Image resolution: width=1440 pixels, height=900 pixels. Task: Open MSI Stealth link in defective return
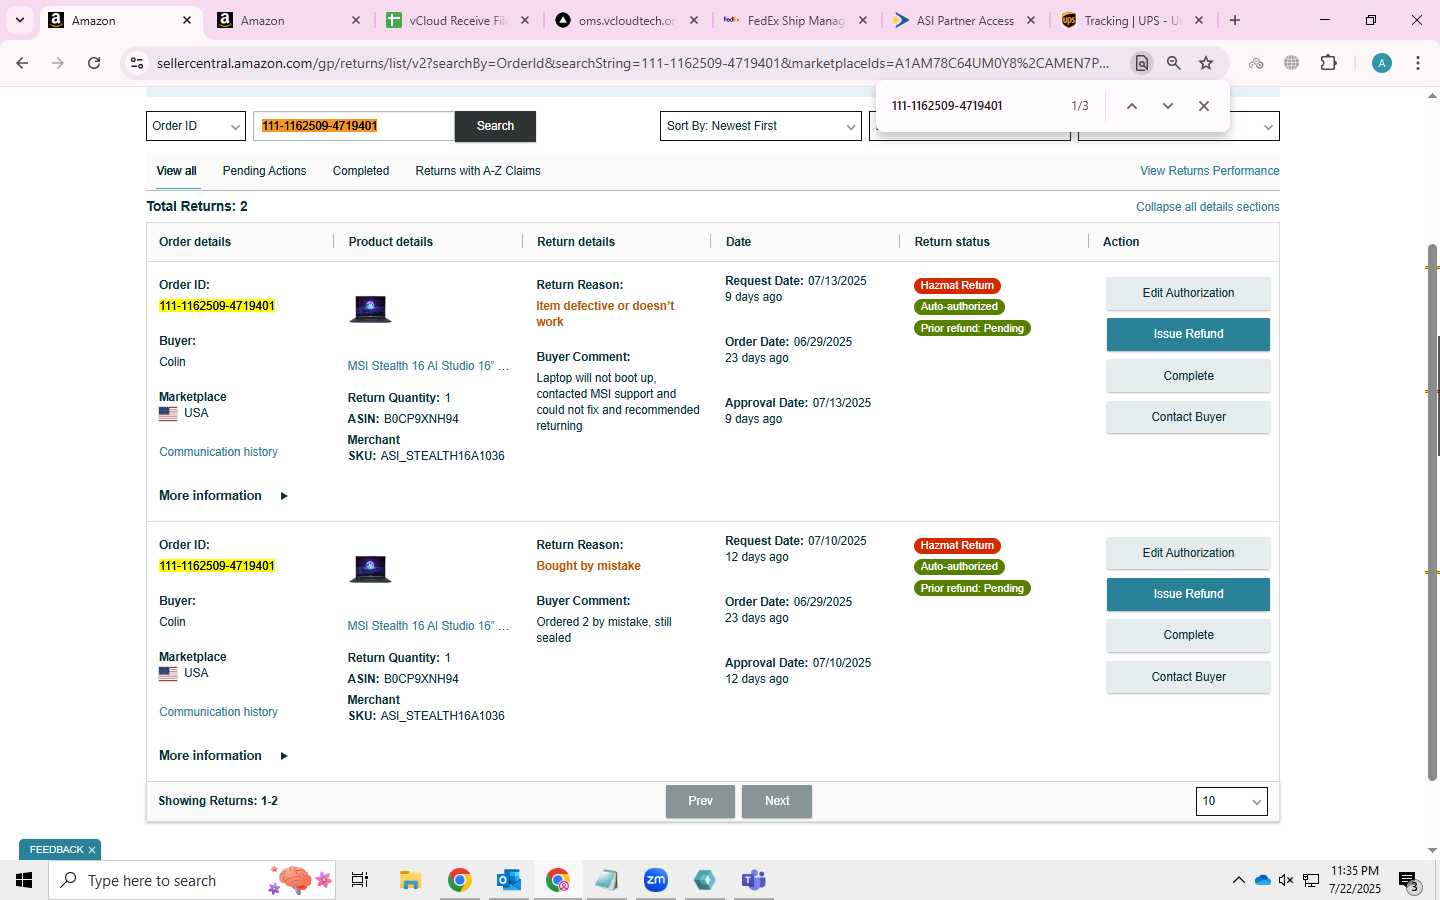click(x=428, y=366)
